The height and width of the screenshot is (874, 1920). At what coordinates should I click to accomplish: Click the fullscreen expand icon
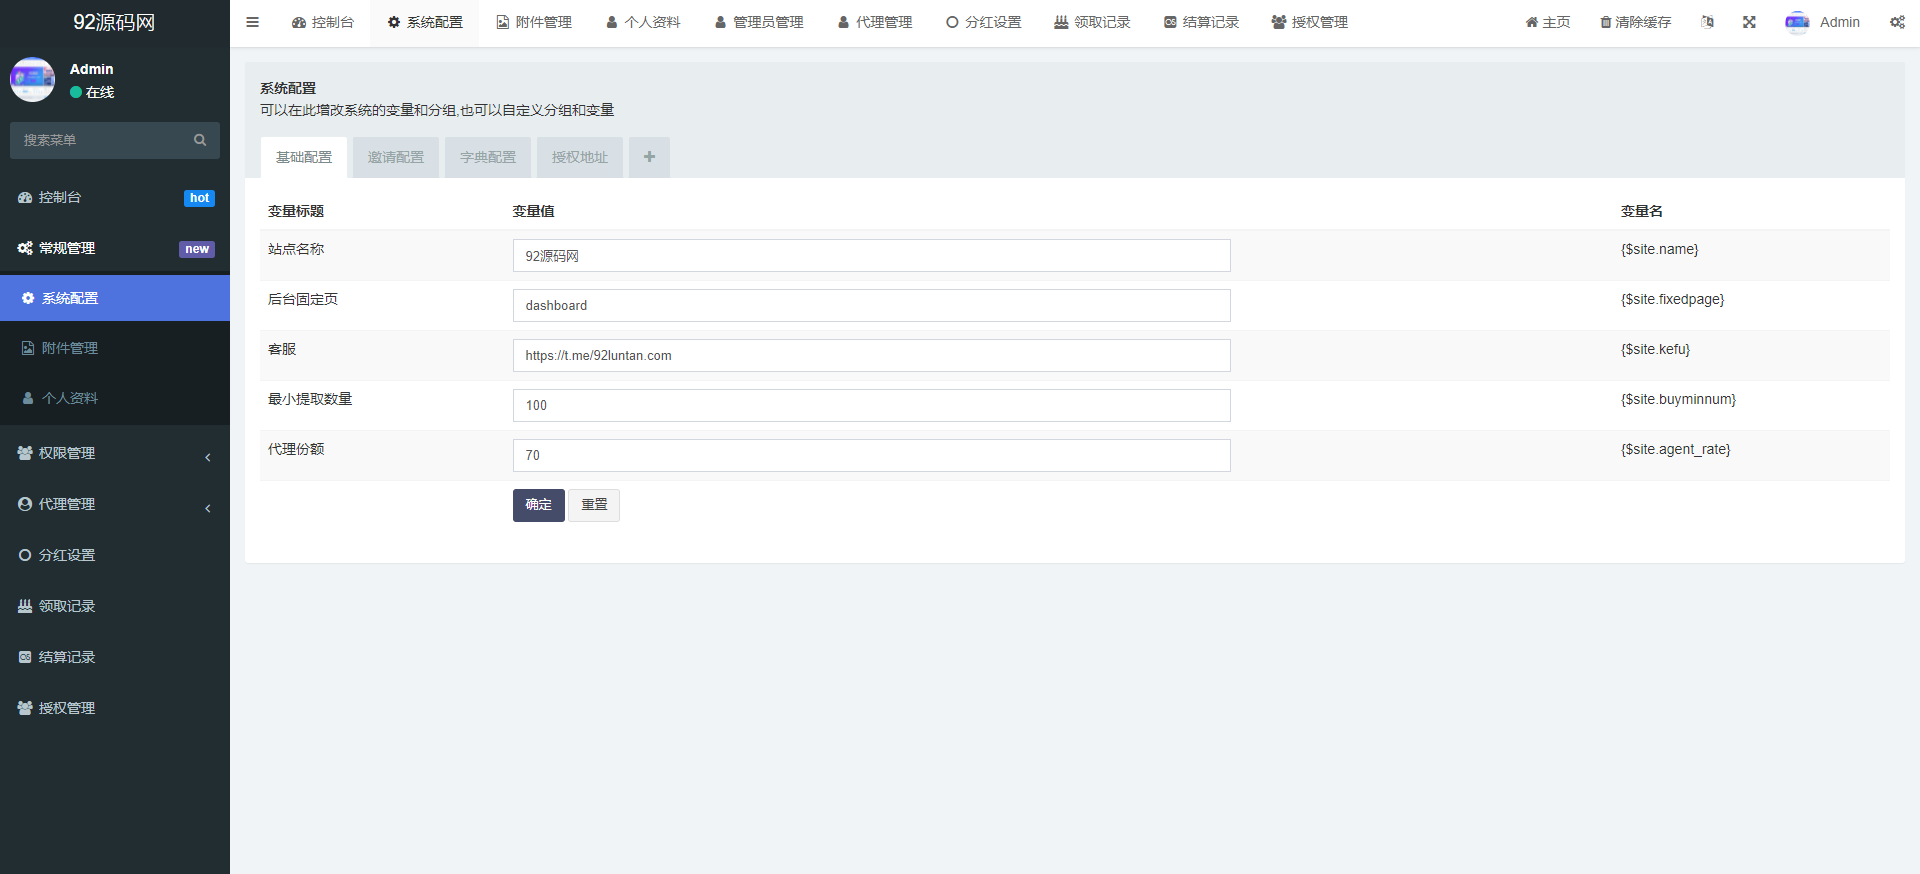click(1749, 22)
